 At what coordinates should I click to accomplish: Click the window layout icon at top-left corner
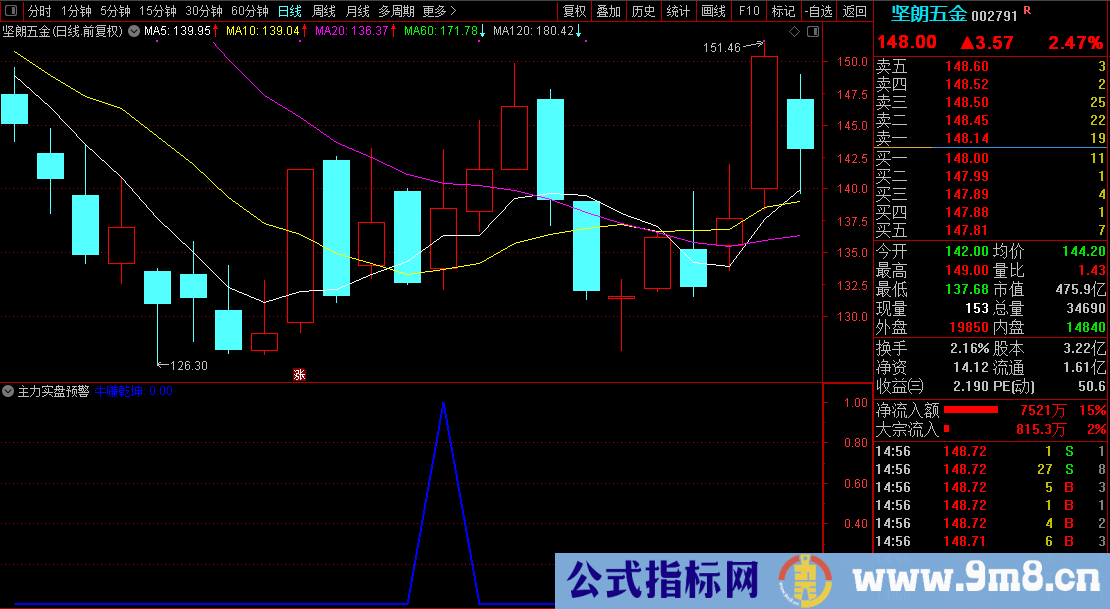pyautogui.click(x=11, y=11)
